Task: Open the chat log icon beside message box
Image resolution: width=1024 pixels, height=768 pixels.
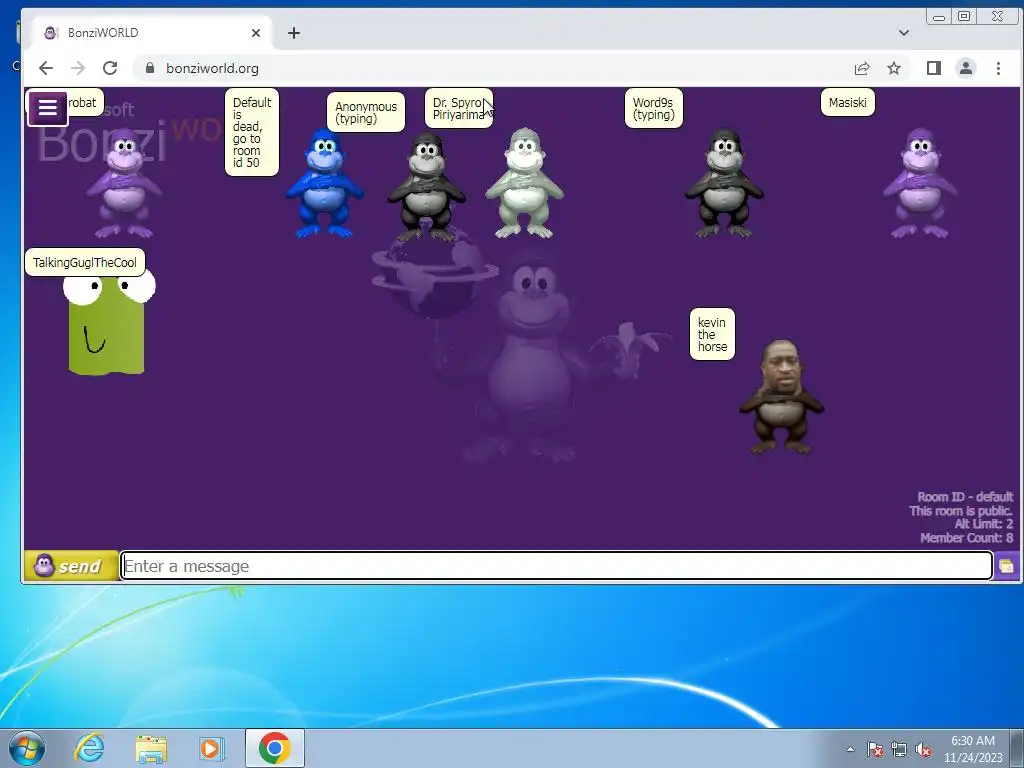Action: (1006, 566)
